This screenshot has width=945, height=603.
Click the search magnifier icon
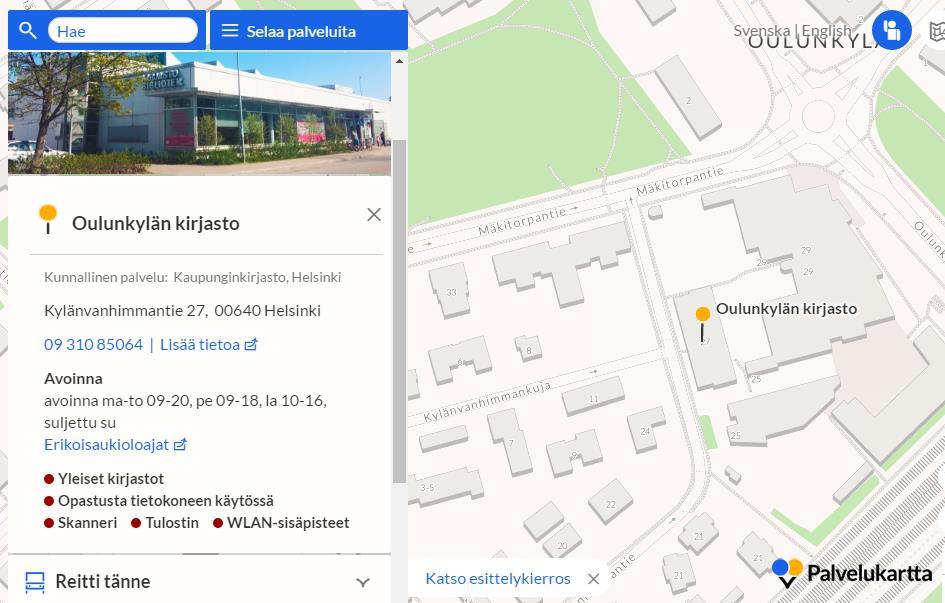(x=28, y=30)
